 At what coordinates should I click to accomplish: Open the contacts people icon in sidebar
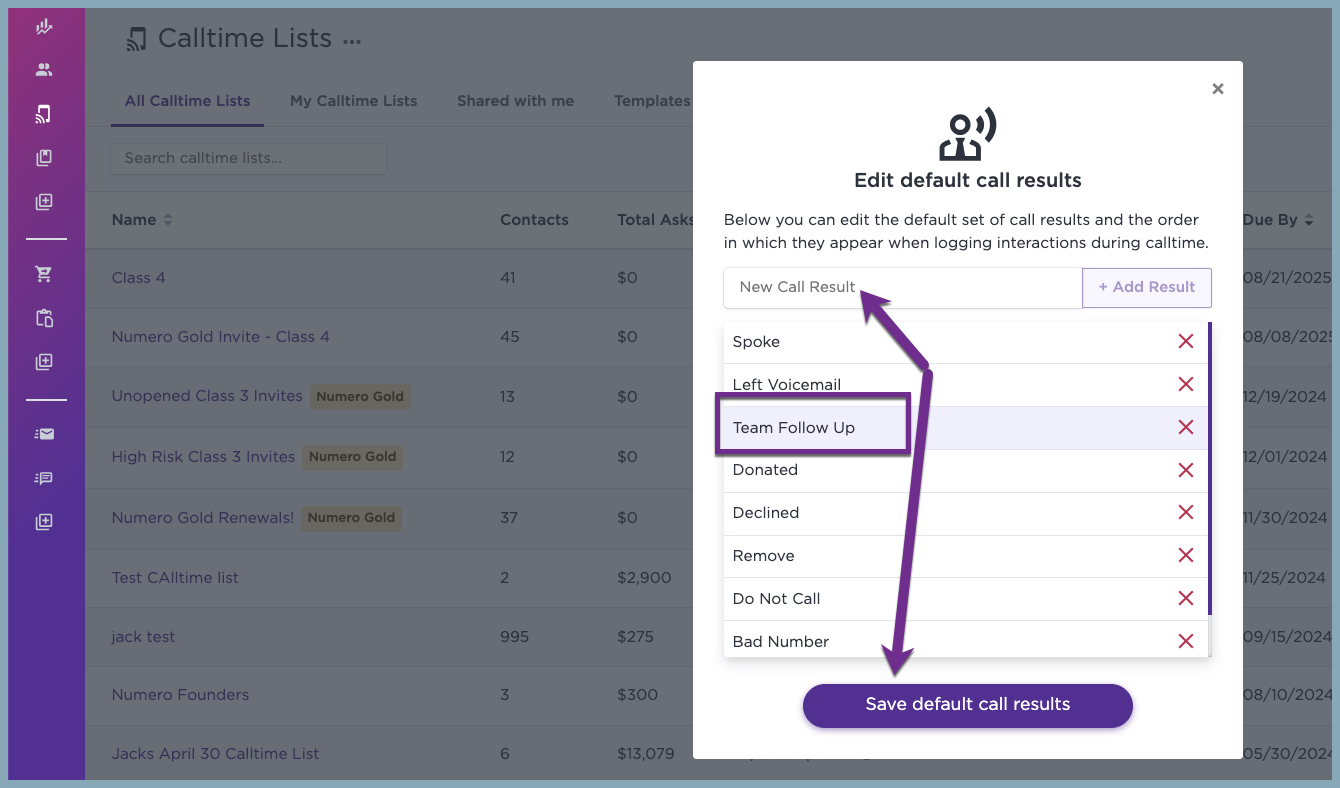[43, 70]
